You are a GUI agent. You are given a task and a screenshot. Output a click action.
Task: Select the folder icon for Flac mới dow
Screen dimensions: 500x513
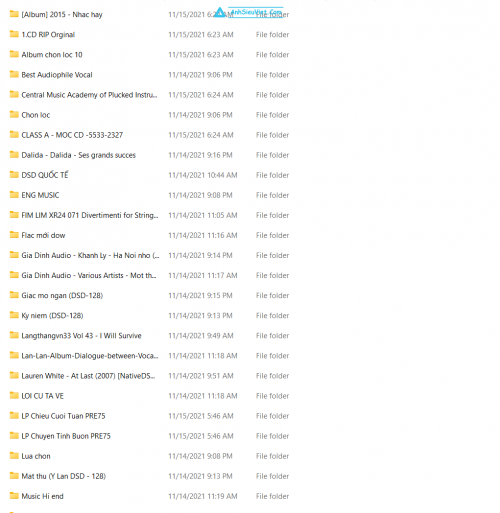[x=14, y=235]
